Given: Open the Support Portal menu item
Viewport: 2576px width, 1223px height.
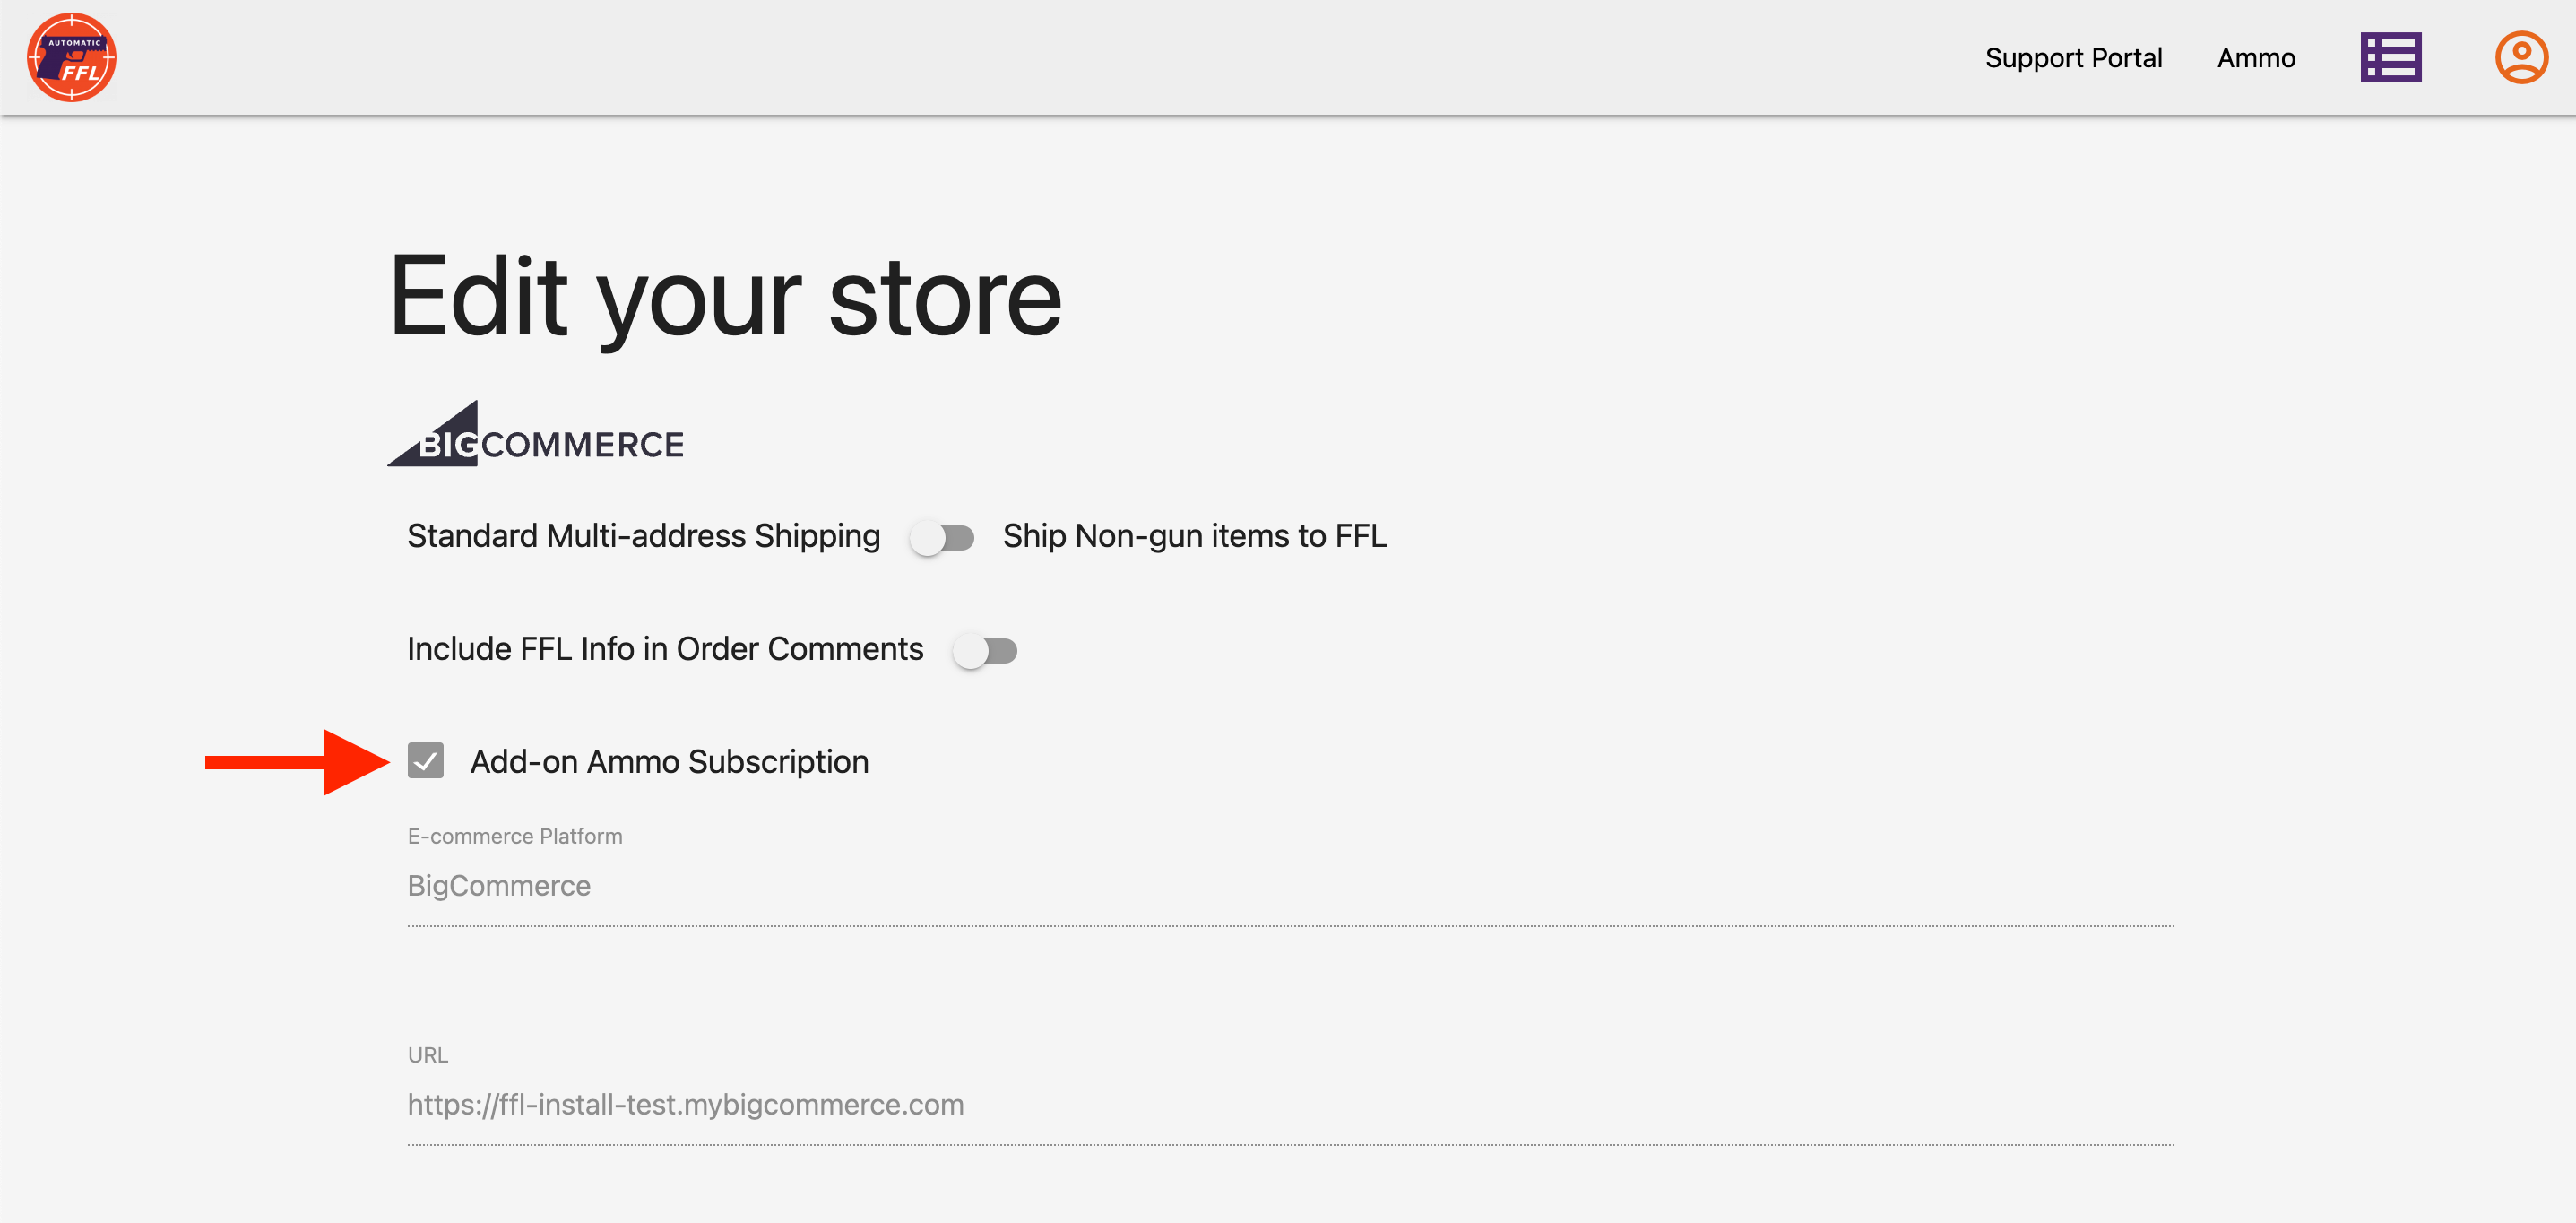Looking at the screenshot, I should point(2073,58).
